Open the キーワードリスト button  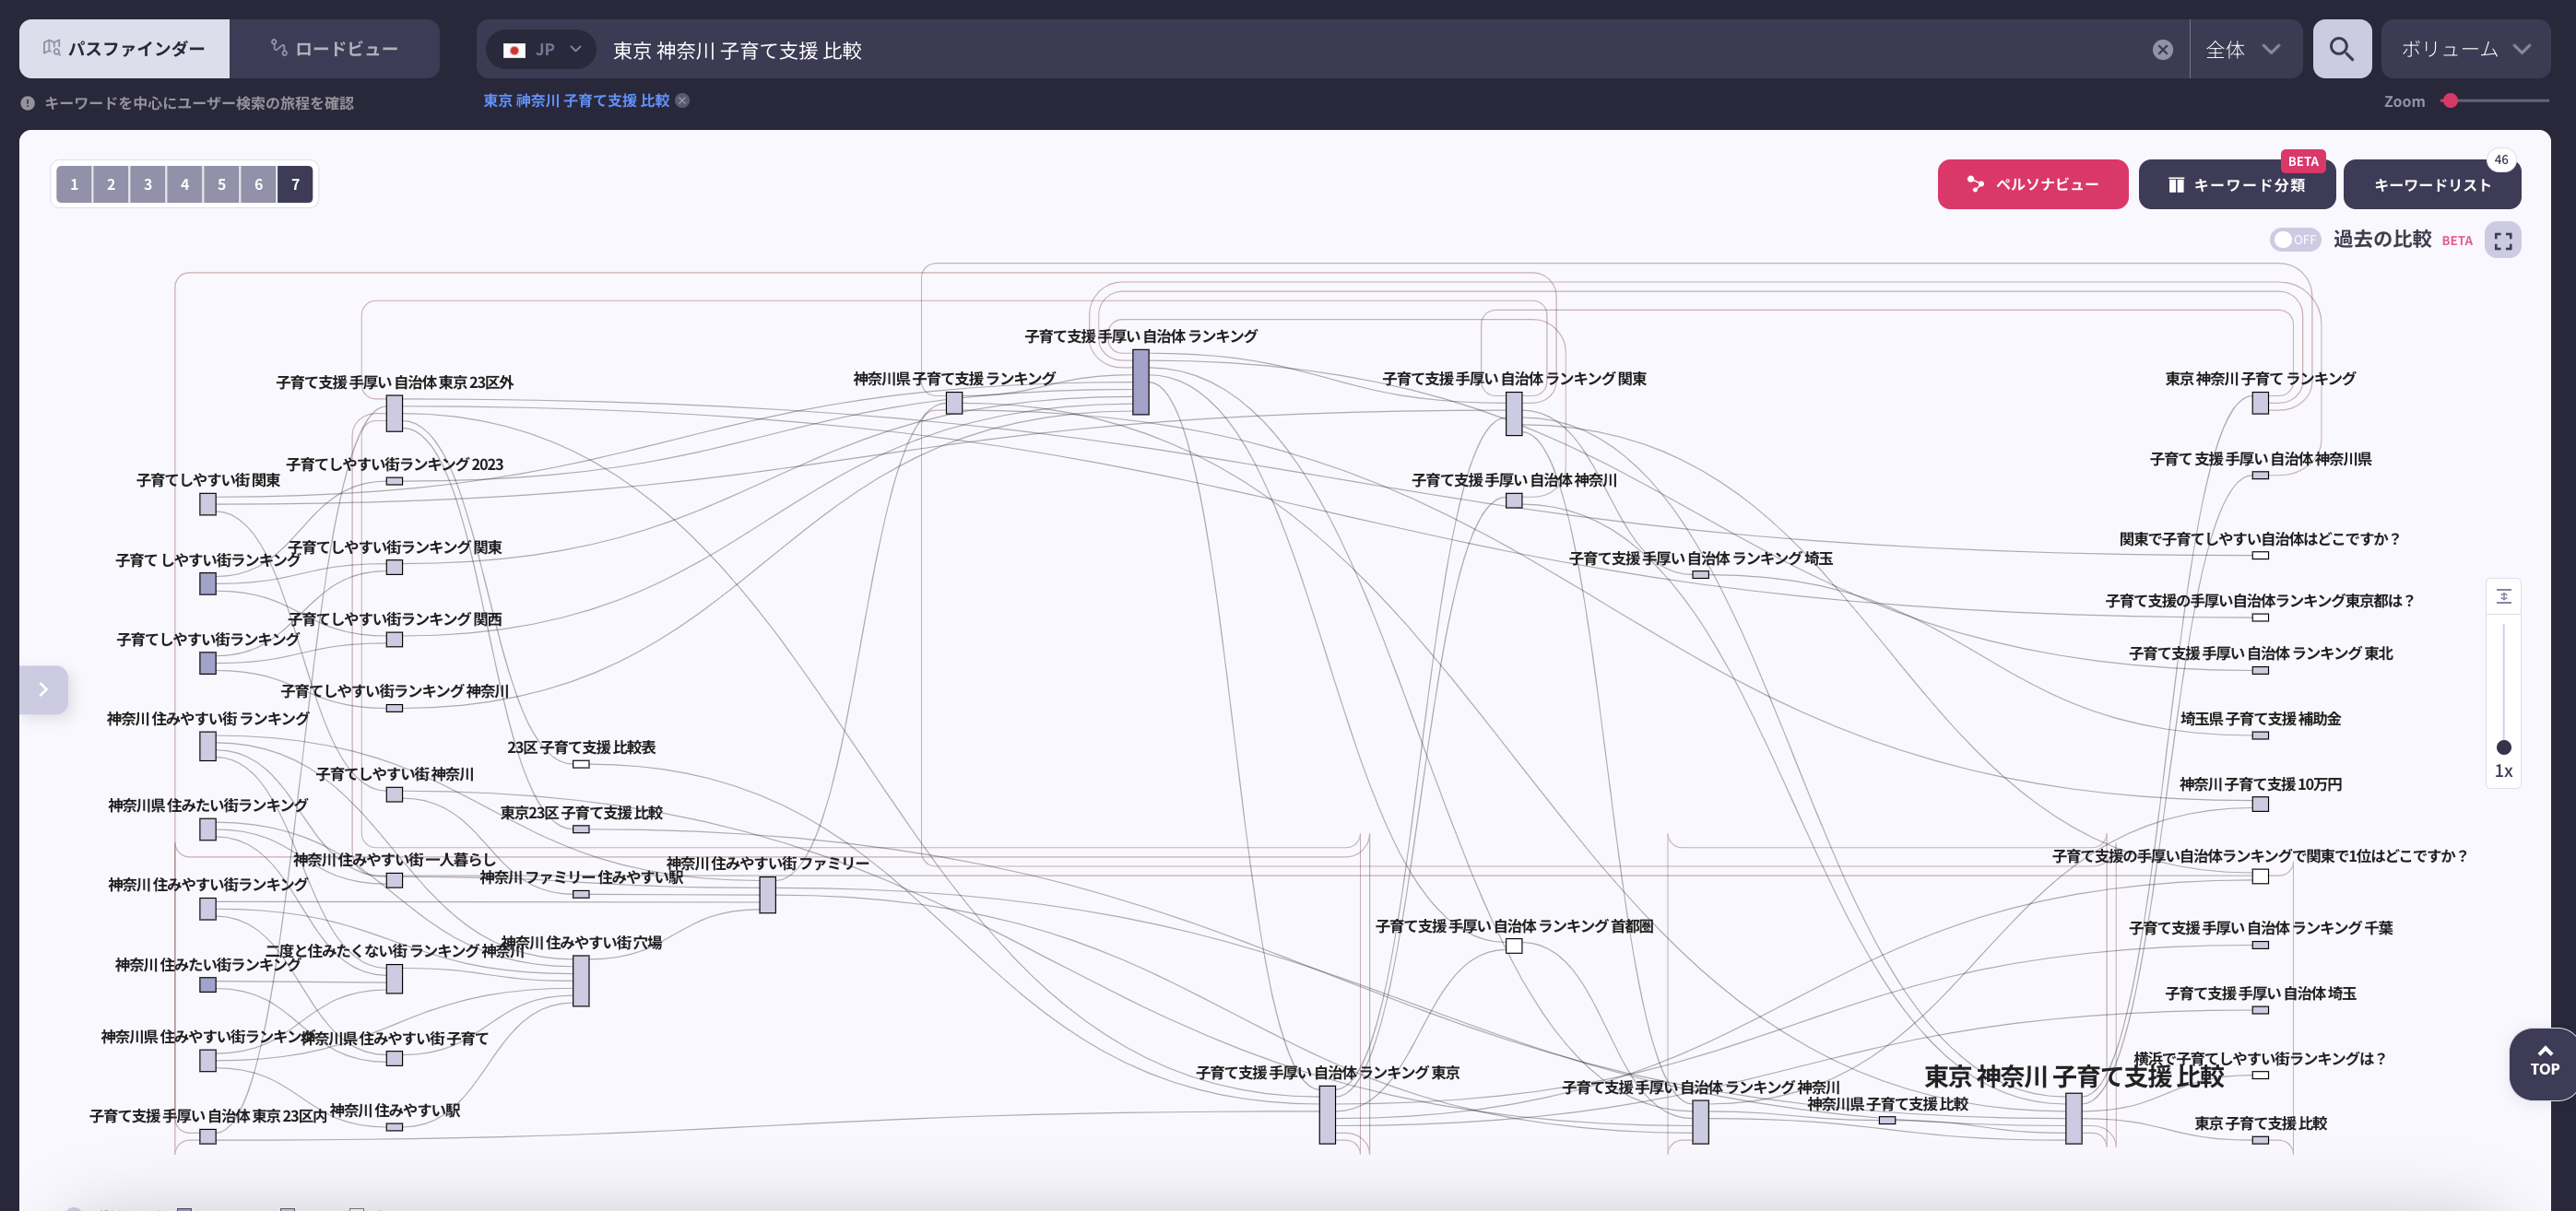[x=2431, y=185]
